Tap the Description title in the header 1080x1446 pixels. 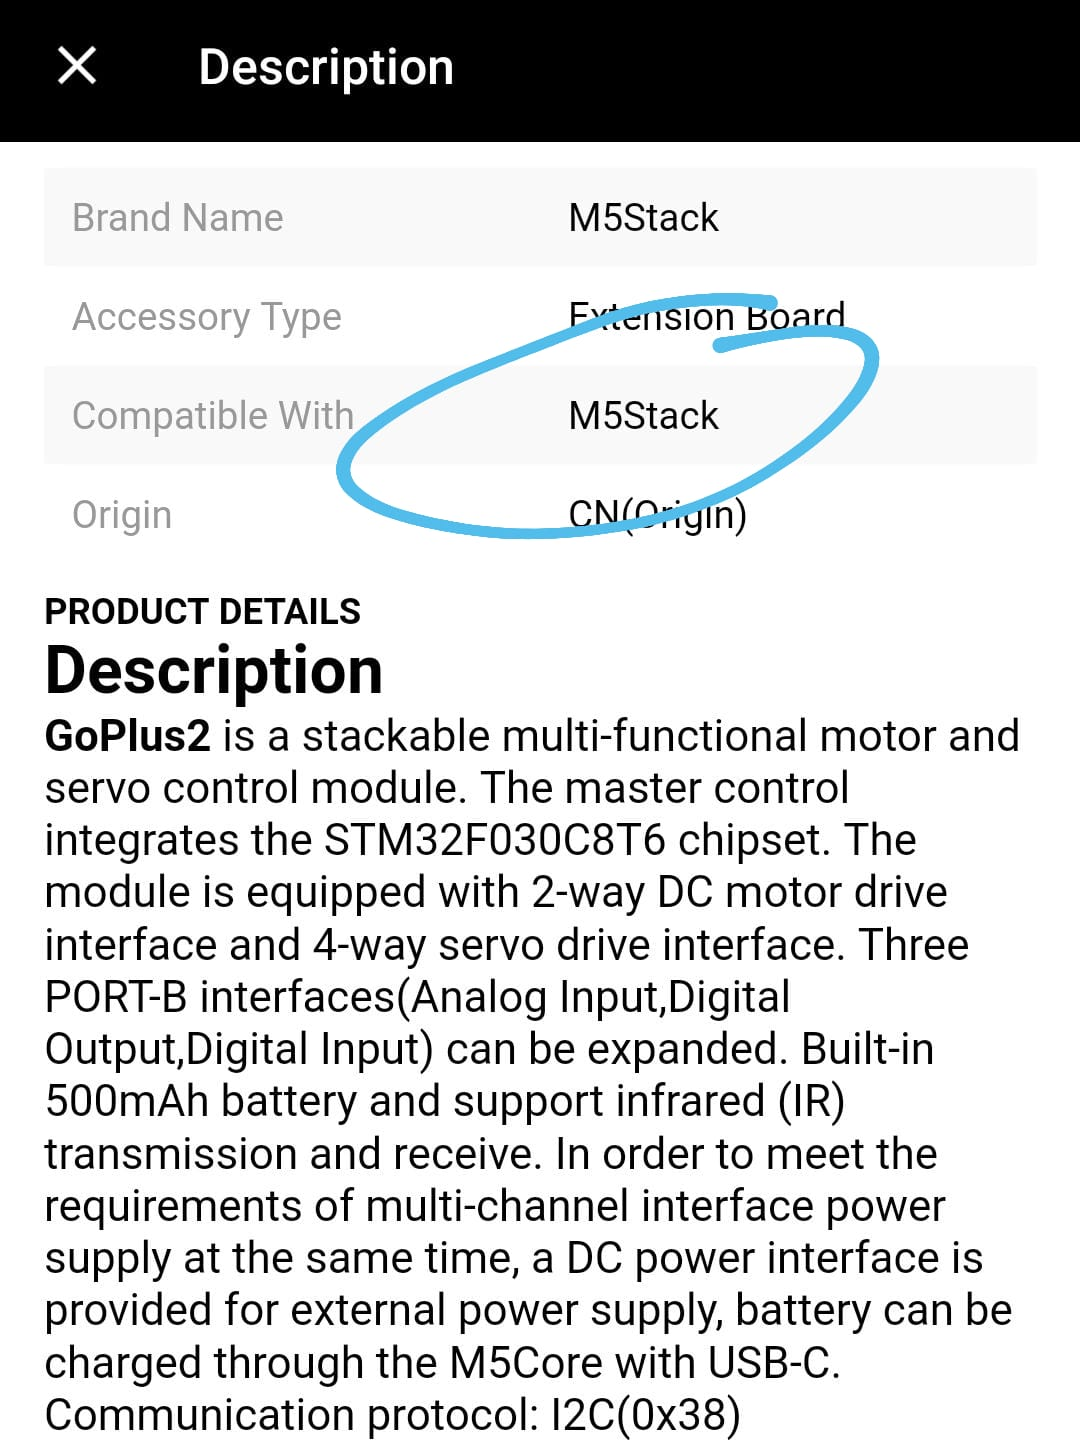click(326, 68)
